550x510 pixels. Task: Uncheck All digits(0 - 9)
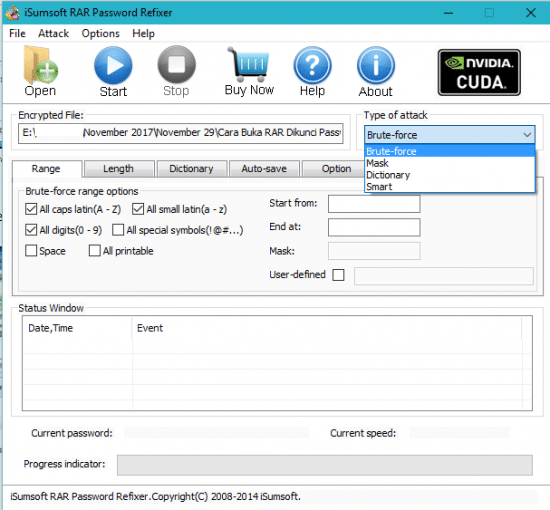[31, 230]
